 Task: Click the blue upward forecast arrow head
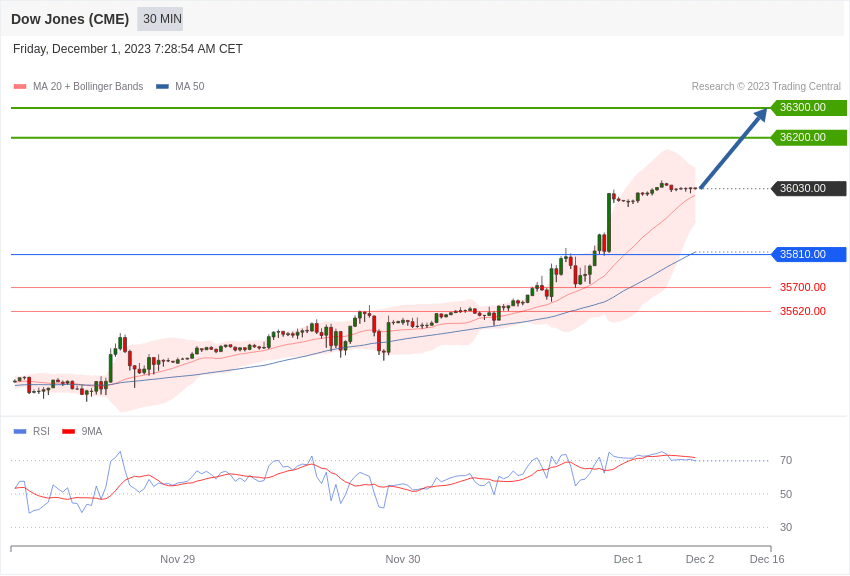(x=761, y=114)
